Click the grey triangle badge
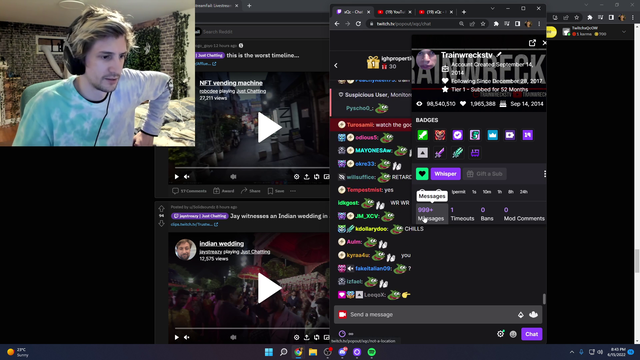Image resolution: width=640 pixels, height=360 pixels. (x=422, y=153)
